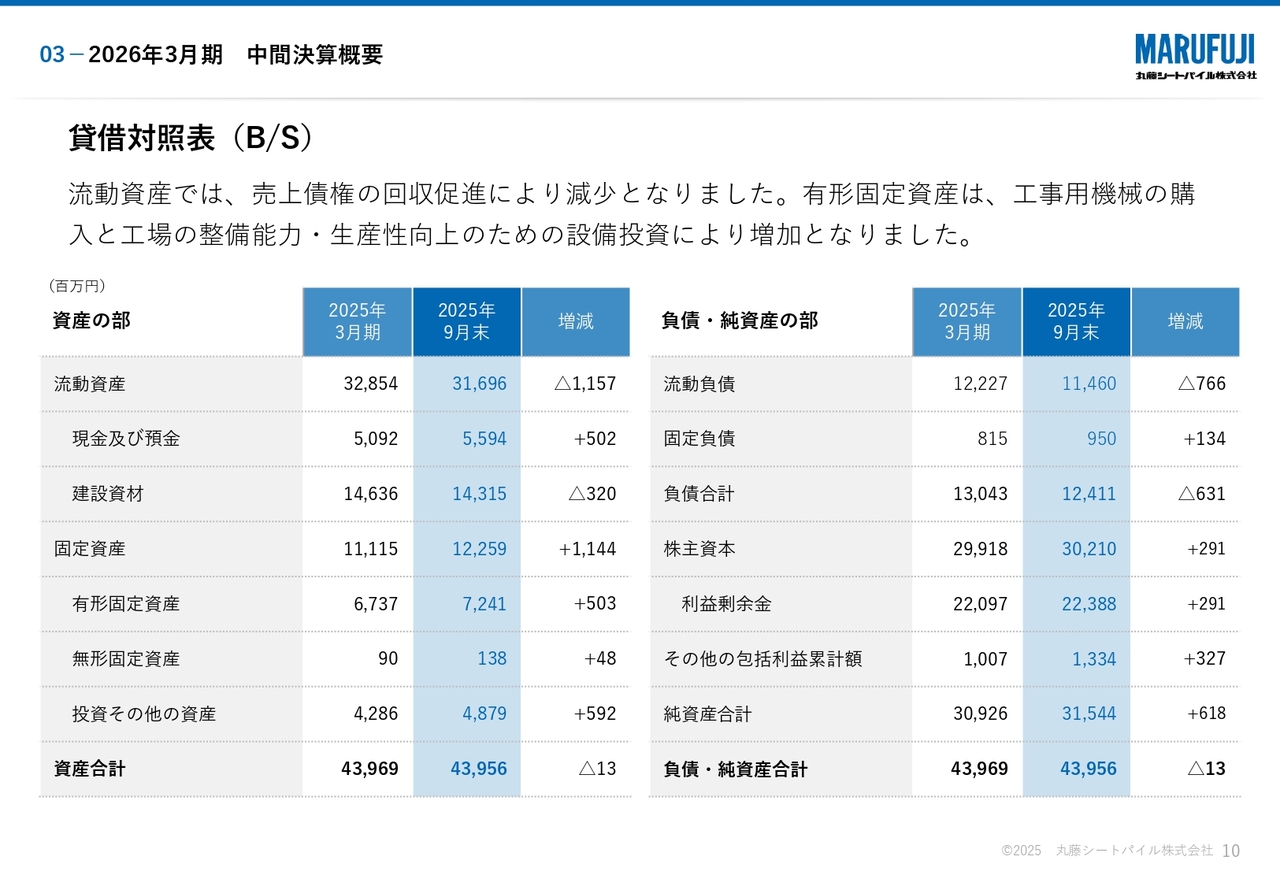The height and width of the screenshot is (886, 1280).
Task: Select the 2025年9月末 header in the liabilities table
Action: coord(1076,321)
